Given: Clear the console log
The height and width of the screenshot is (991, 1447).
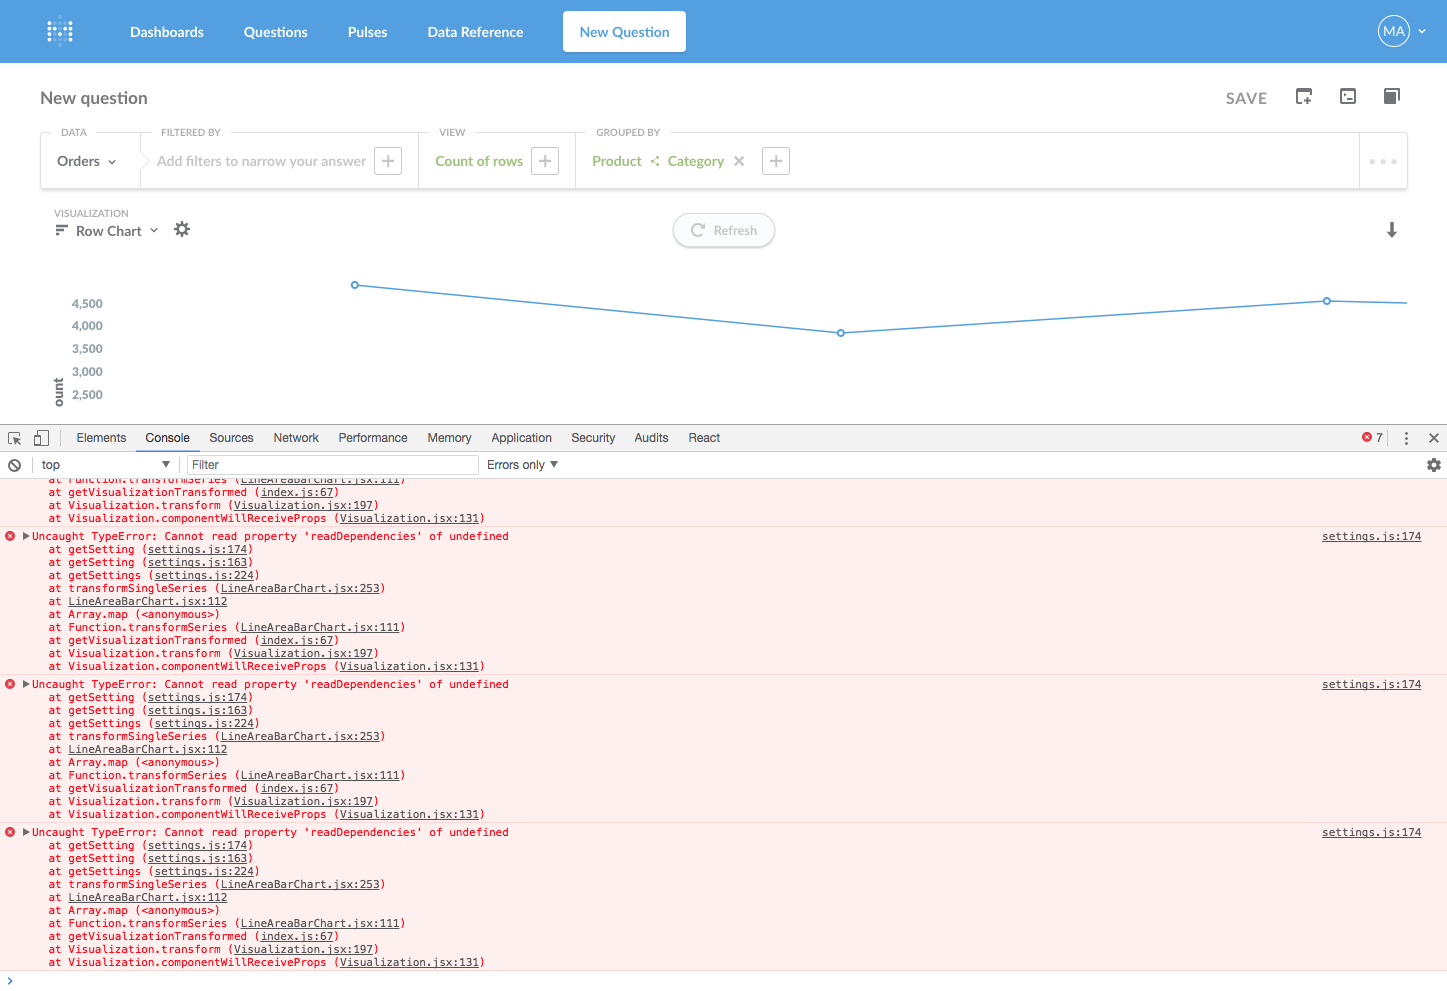Looking at the screenshot, I should (x=15, y=465).
